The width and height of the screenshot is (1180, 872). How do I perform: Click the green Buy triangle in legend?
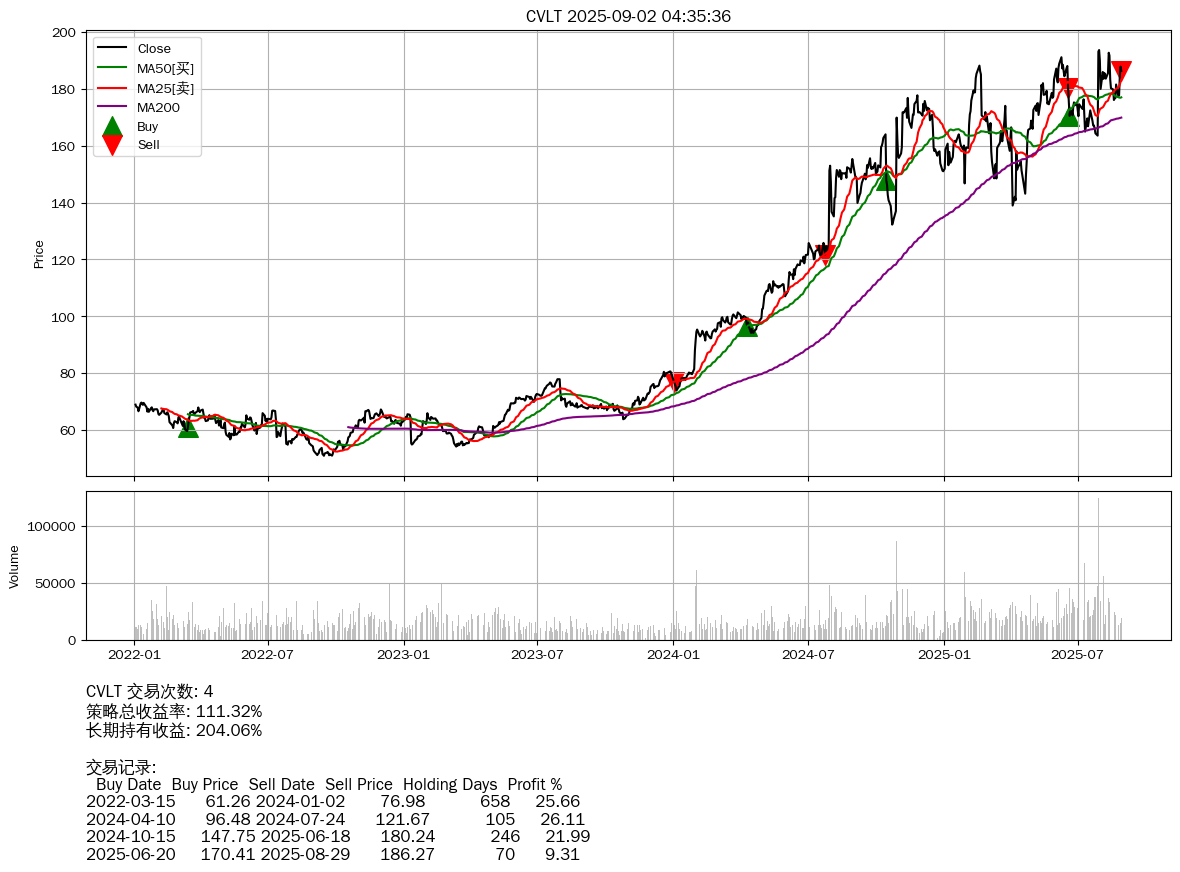pos(112,127)
